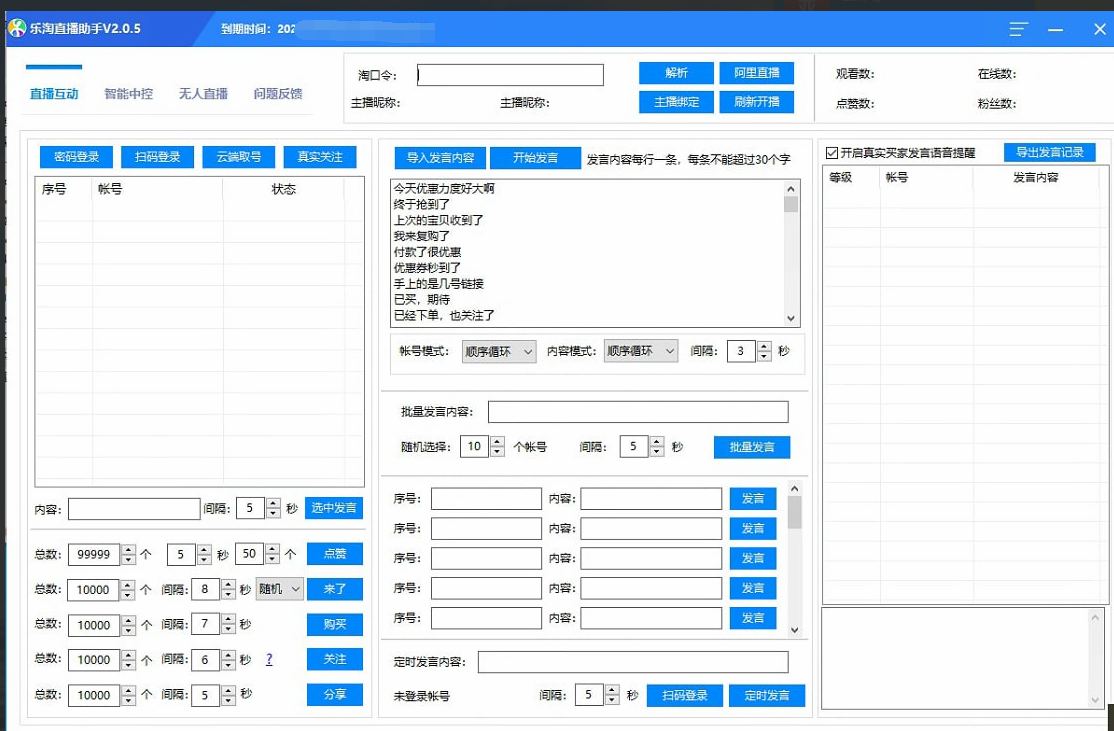Switch to the 智能中控 tab
This screenshot has width=1114, height=731.
click(x=129, y=94)
